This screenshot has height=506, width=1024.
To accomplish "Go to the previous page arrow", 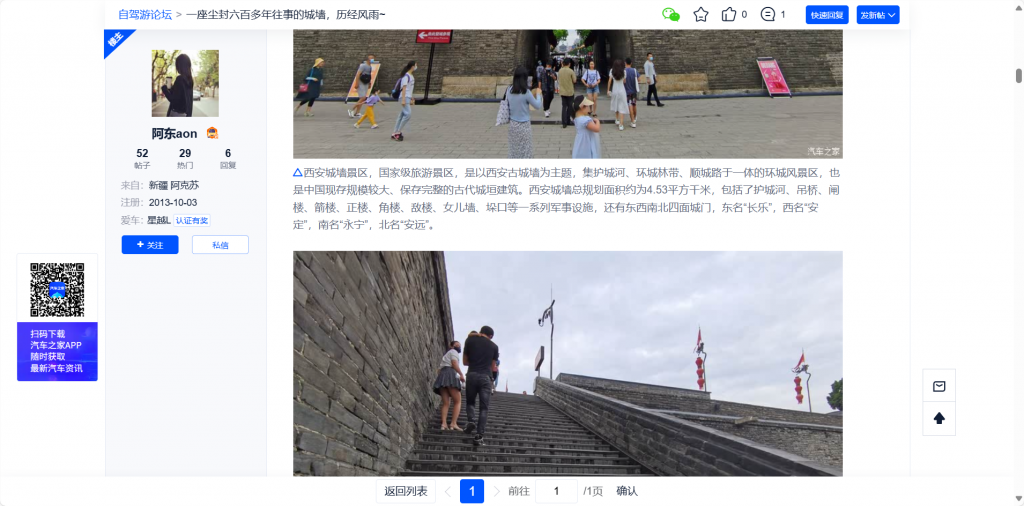I will [447, 491].
